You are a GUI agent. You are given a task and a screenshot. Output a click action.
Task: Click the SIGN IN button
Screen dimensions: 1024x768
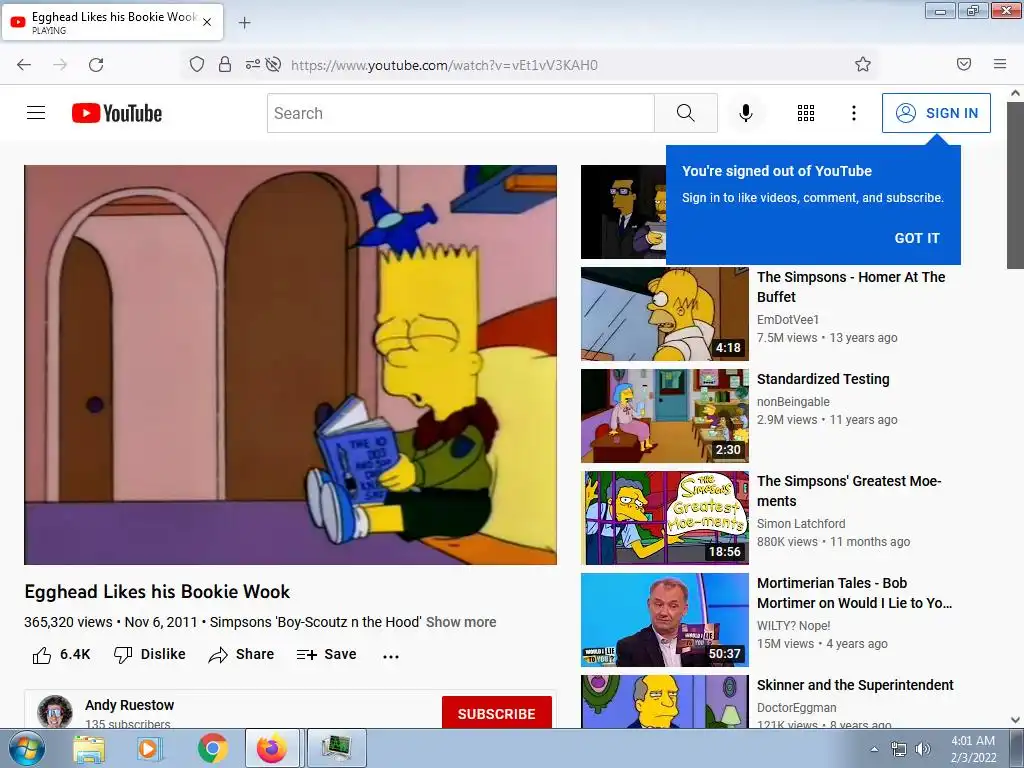[936, 113]
